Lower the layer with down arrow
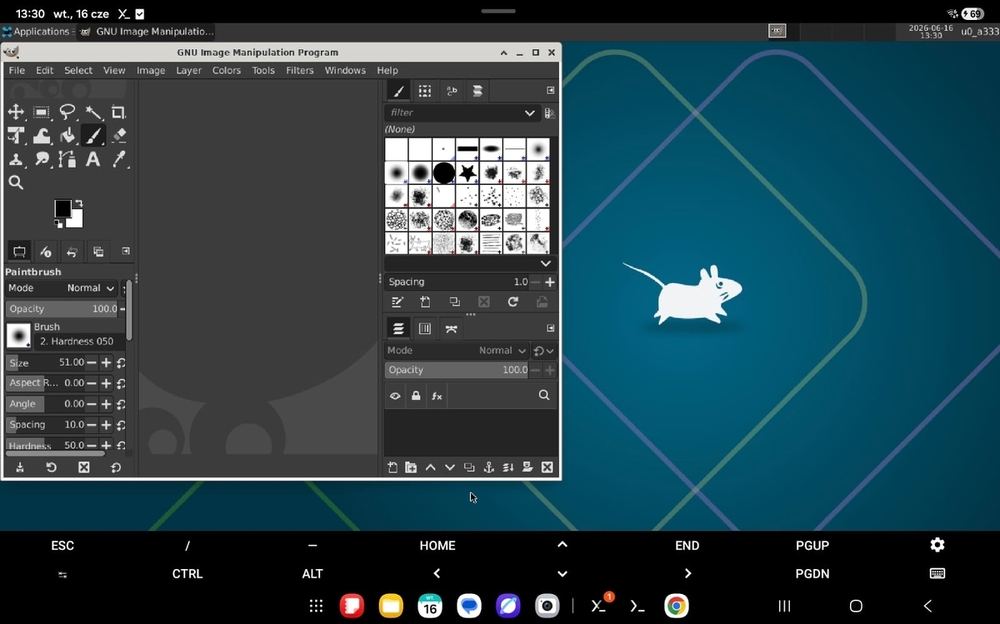Screen dimensions: 1000x624 point(450,468)
